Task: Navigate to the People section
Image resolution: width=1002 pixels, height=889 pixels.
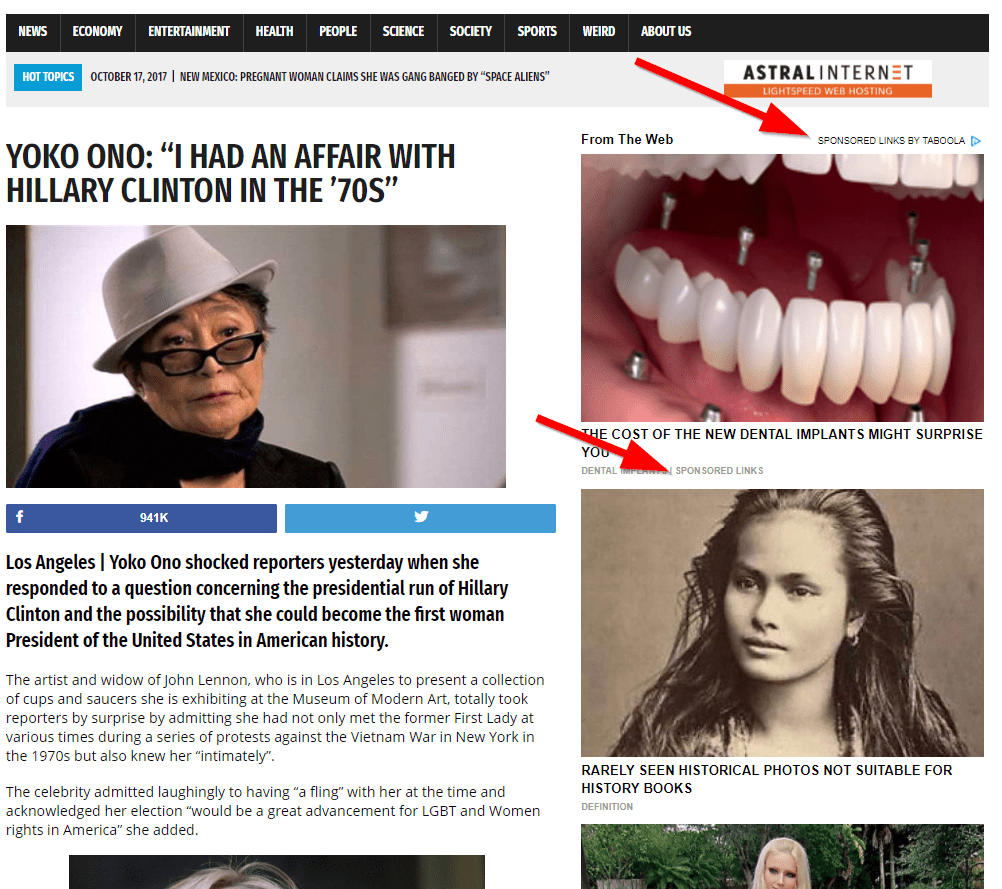Action: pyautogui.click(x=338, y=31)
